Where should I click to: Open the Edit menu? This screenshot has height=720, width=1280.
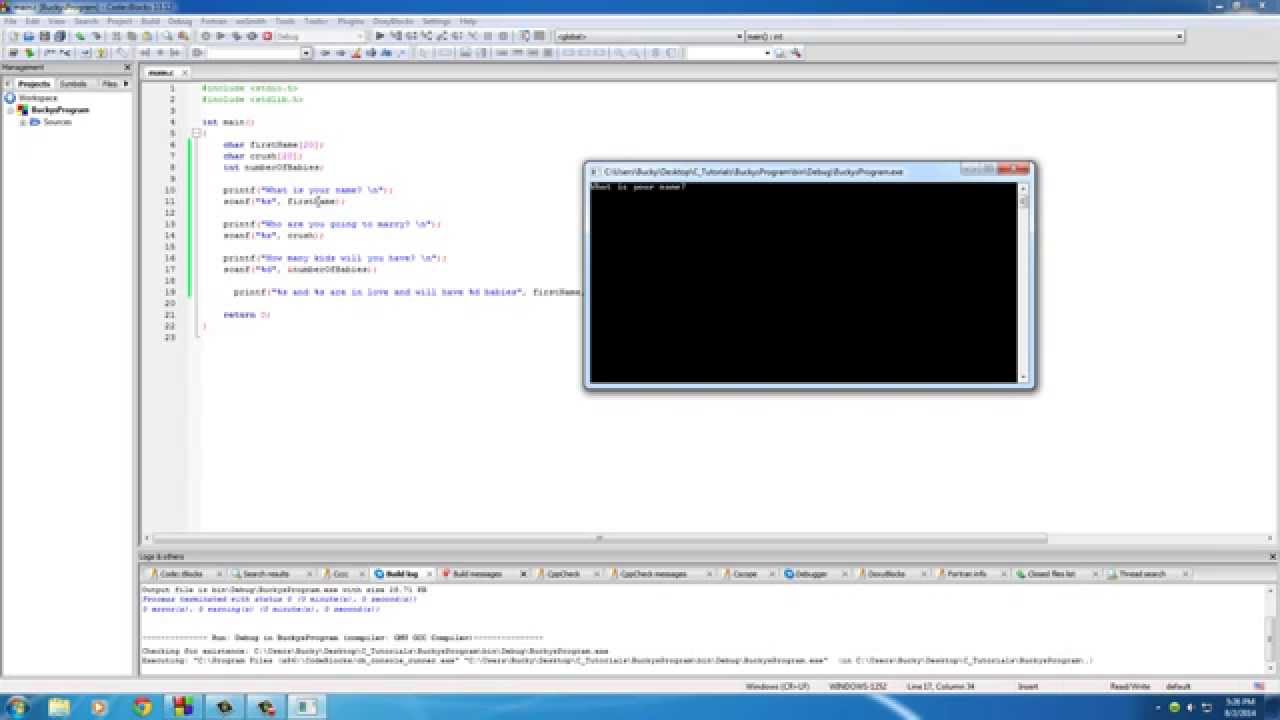pyautogui.click(x=32, y=21)
